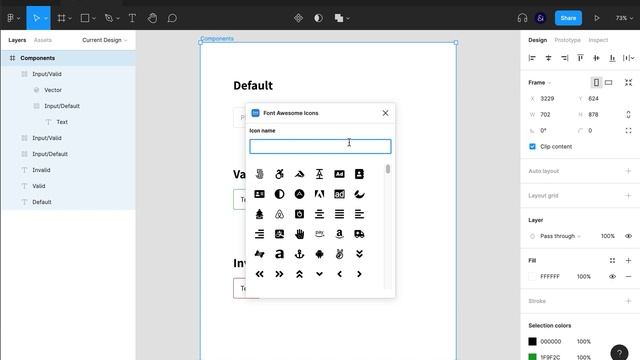
Task: Open Pen tools dropdown arrow
Action: tap(118, 18)
